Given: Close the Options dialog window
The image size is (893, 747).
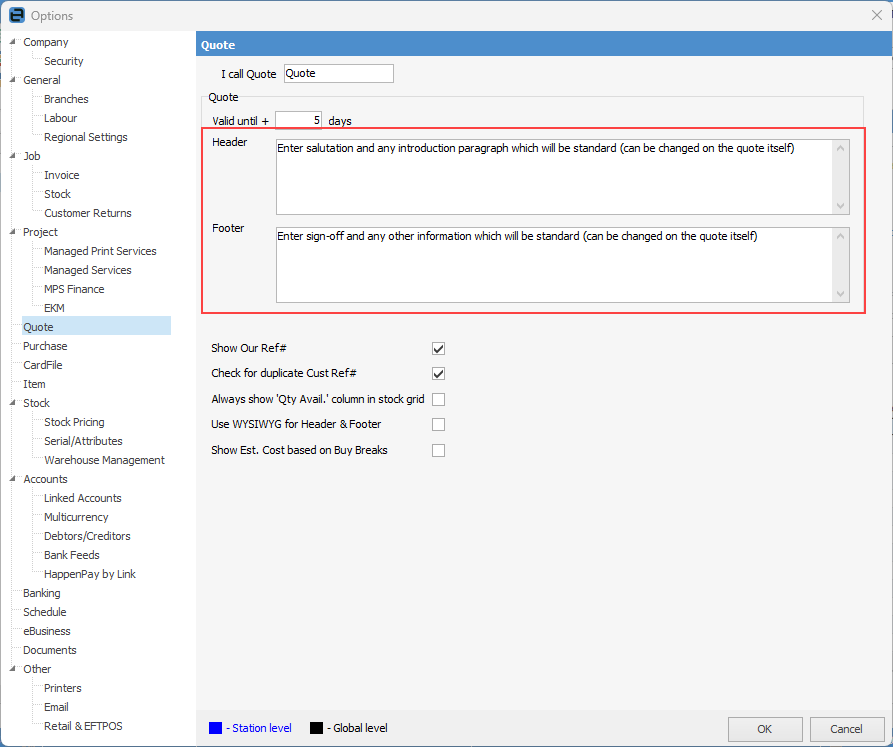Looking at the screenshot, I should pos(876,15).
